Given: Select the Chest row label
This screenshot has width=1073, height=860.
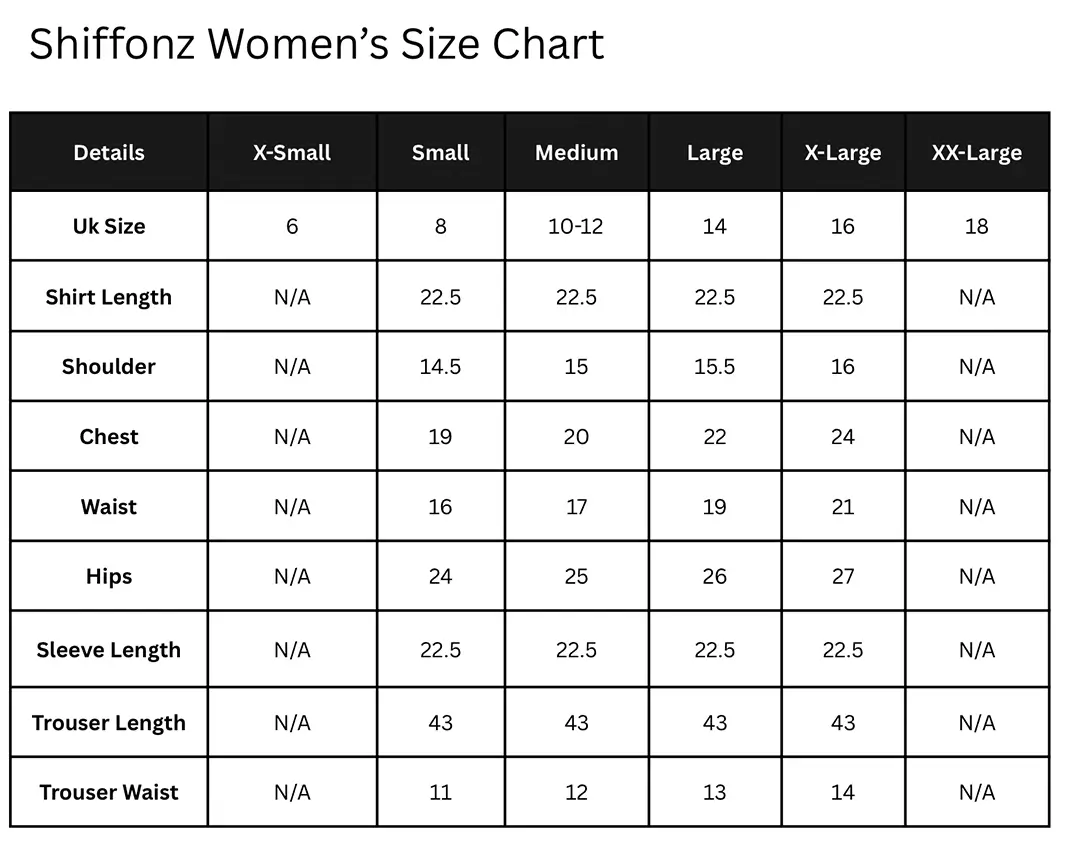Looking at the screenshot, I should tap(109, 436).
